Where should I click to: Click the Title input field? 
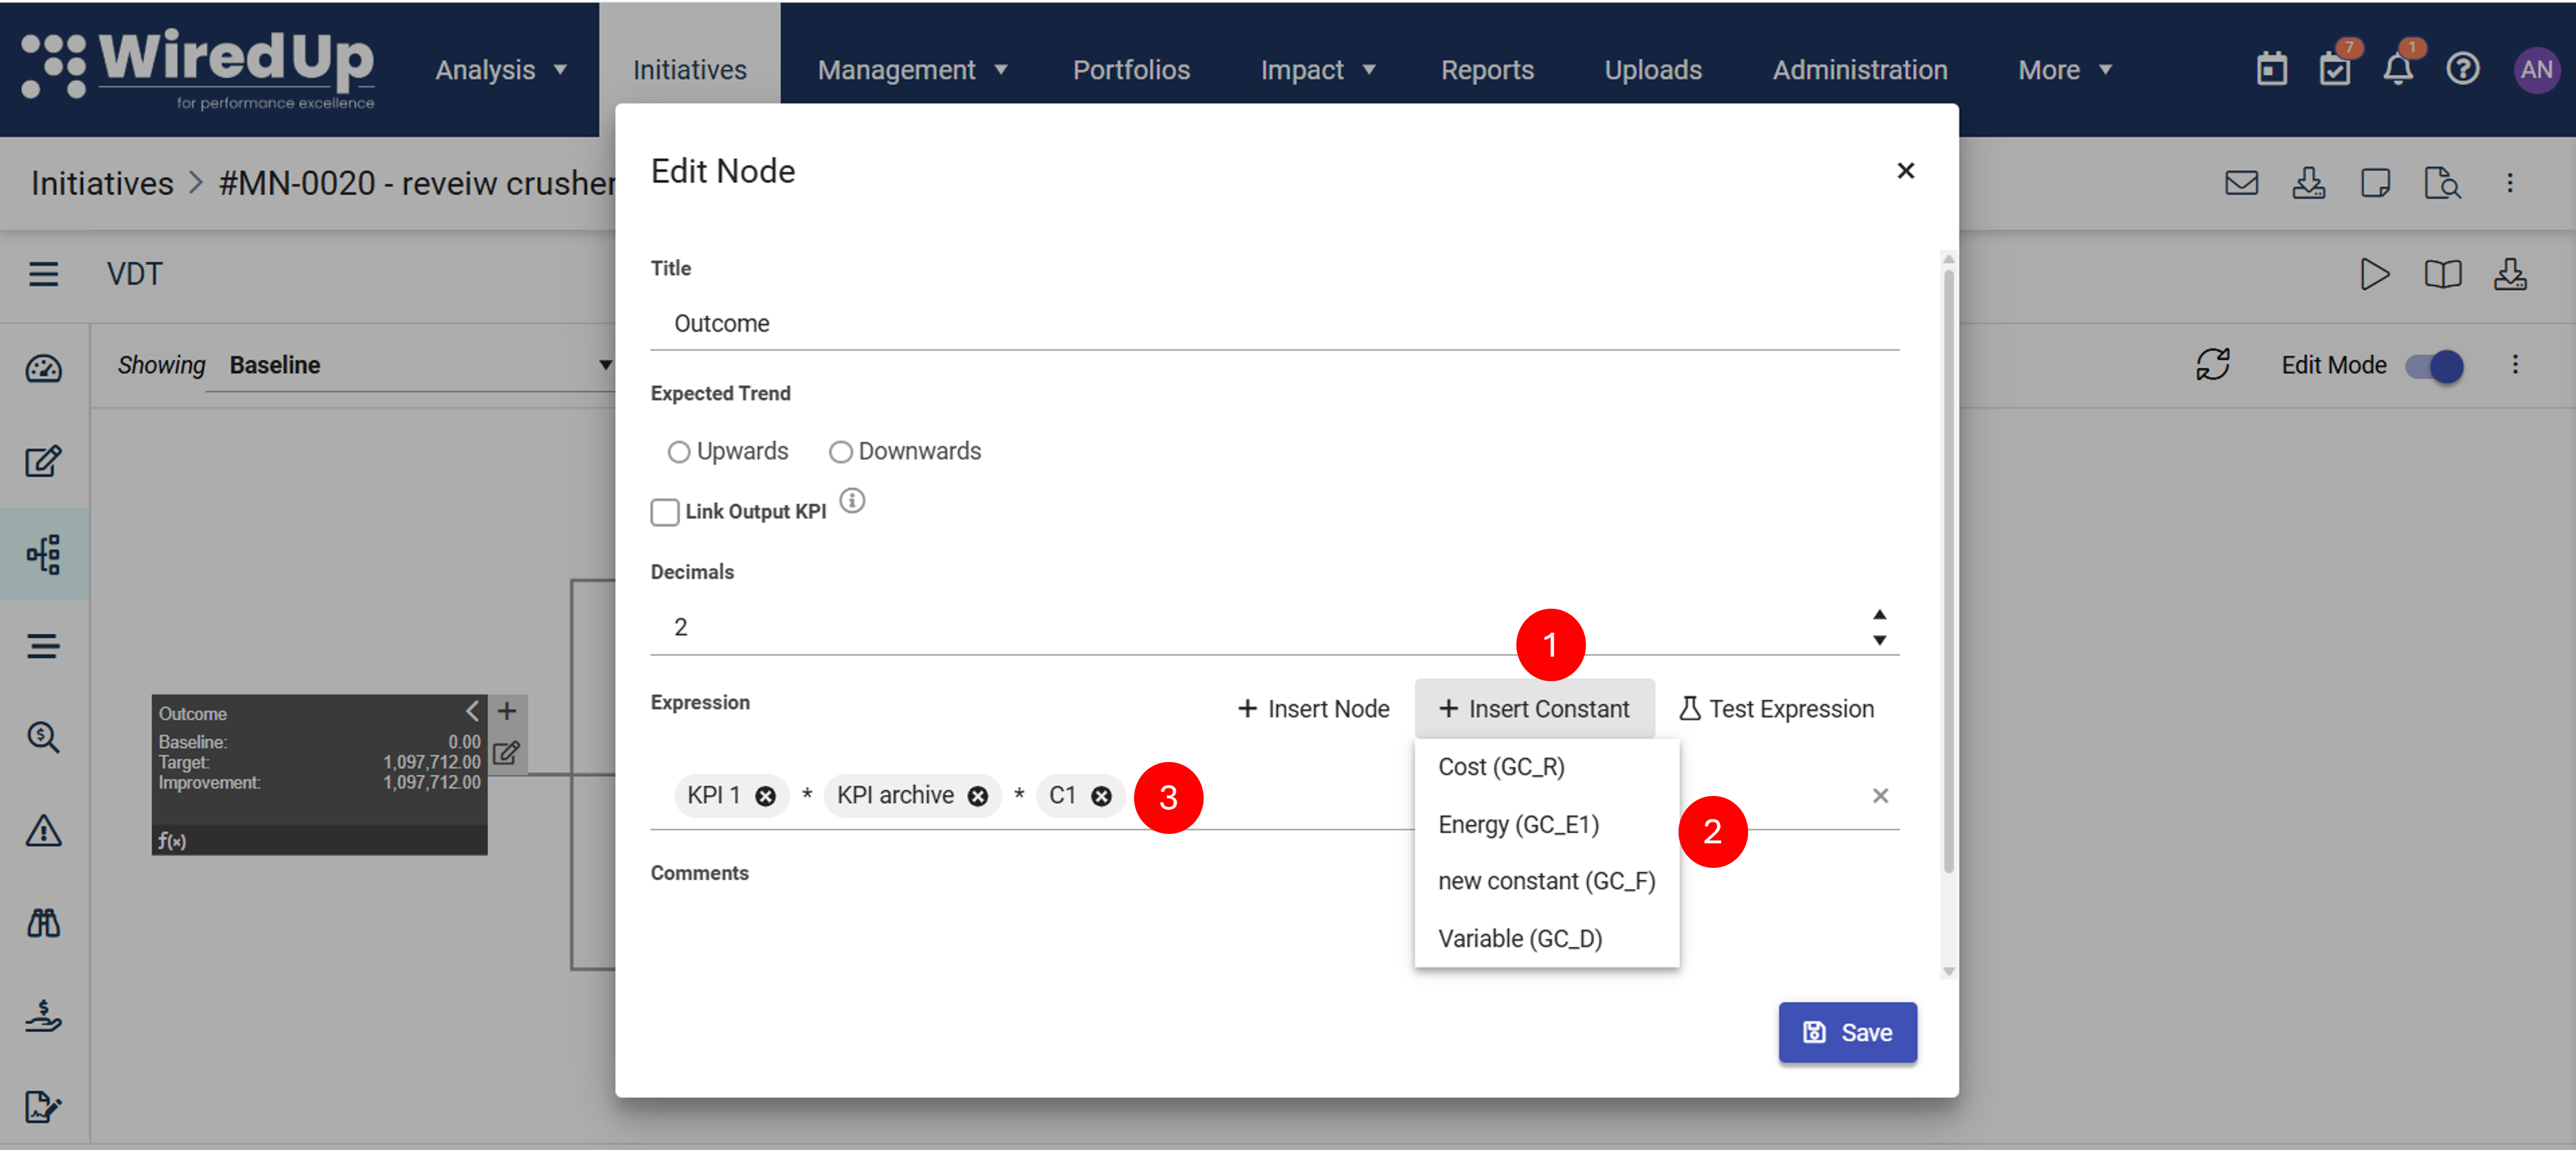tap(1274, 324)
